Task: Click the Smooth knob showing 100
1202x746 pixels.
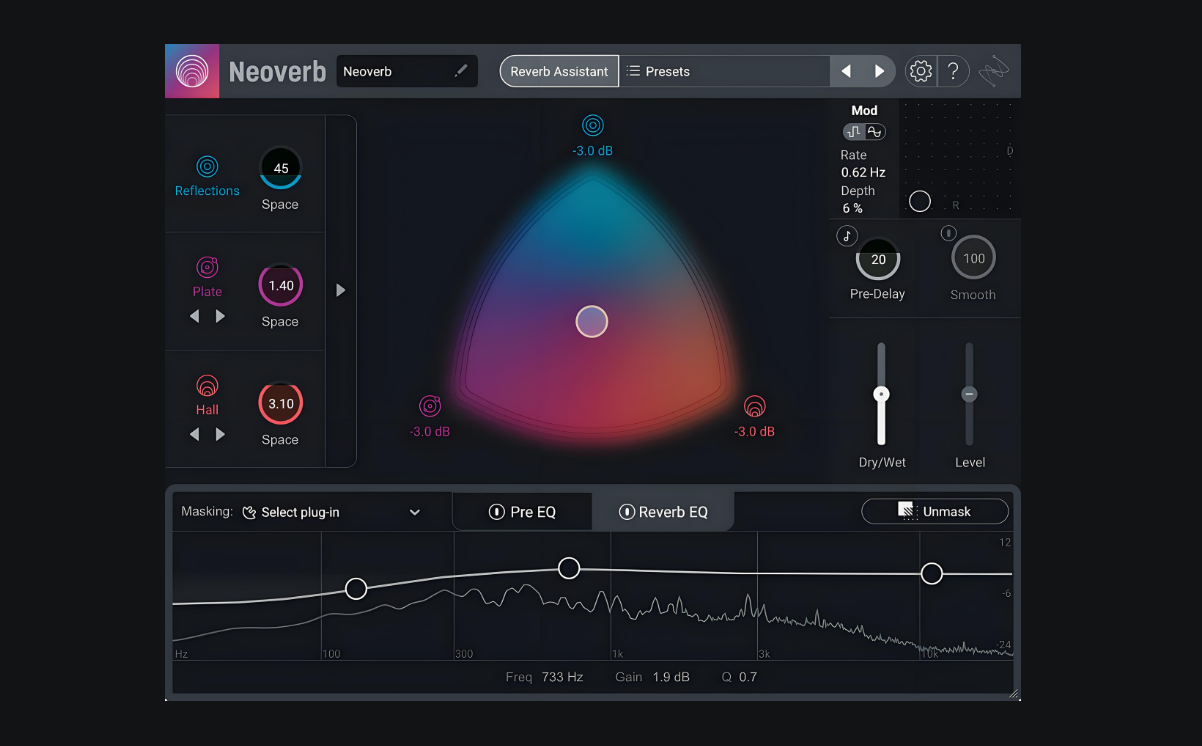Action: [973, 258]
